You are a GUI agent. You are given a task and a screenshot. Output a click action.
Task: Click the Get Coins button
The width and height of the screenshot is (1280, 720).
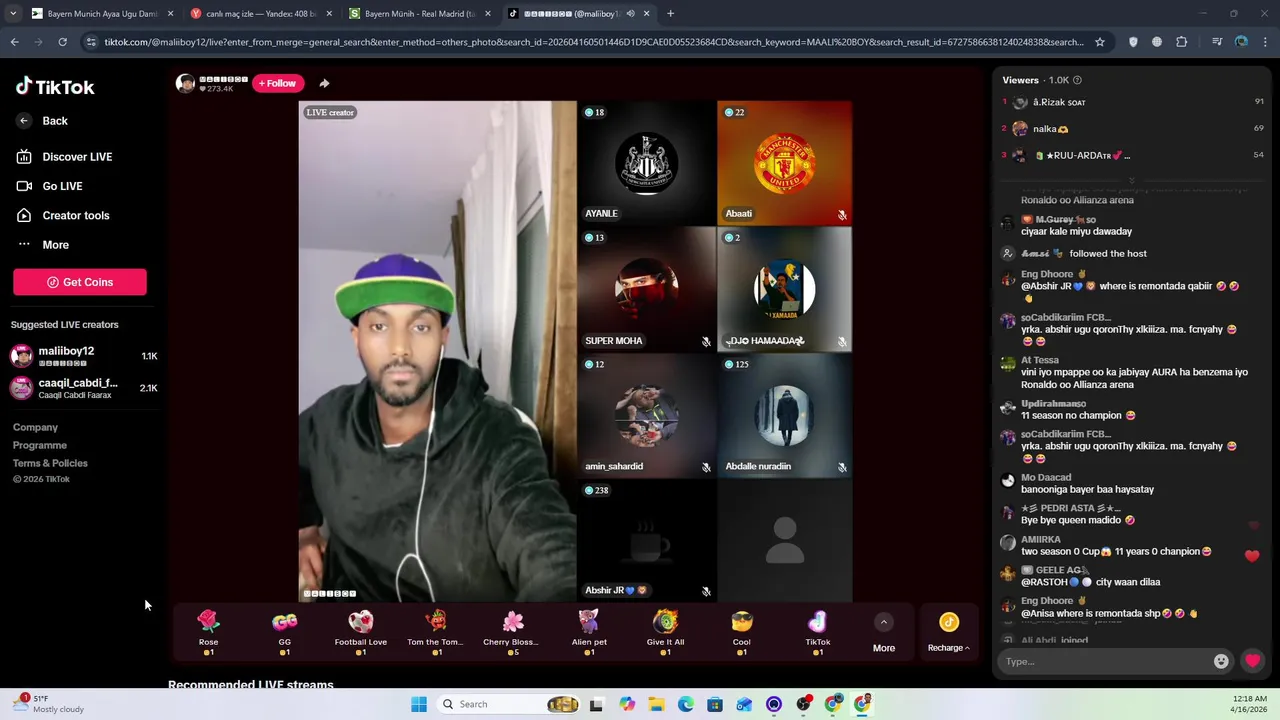[x=80, y=282]
